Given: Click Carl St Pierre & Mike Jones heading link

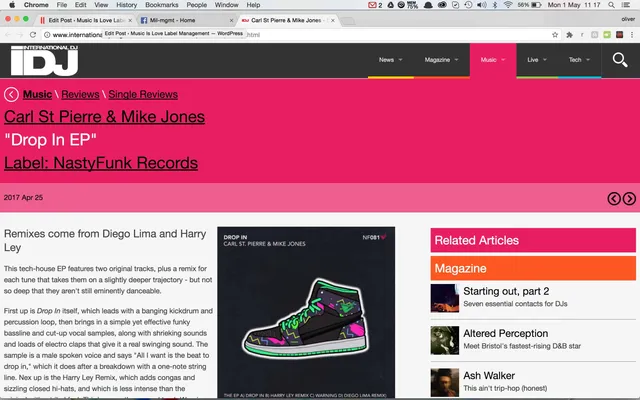Looking at the screenshot, I should point(104,117).
